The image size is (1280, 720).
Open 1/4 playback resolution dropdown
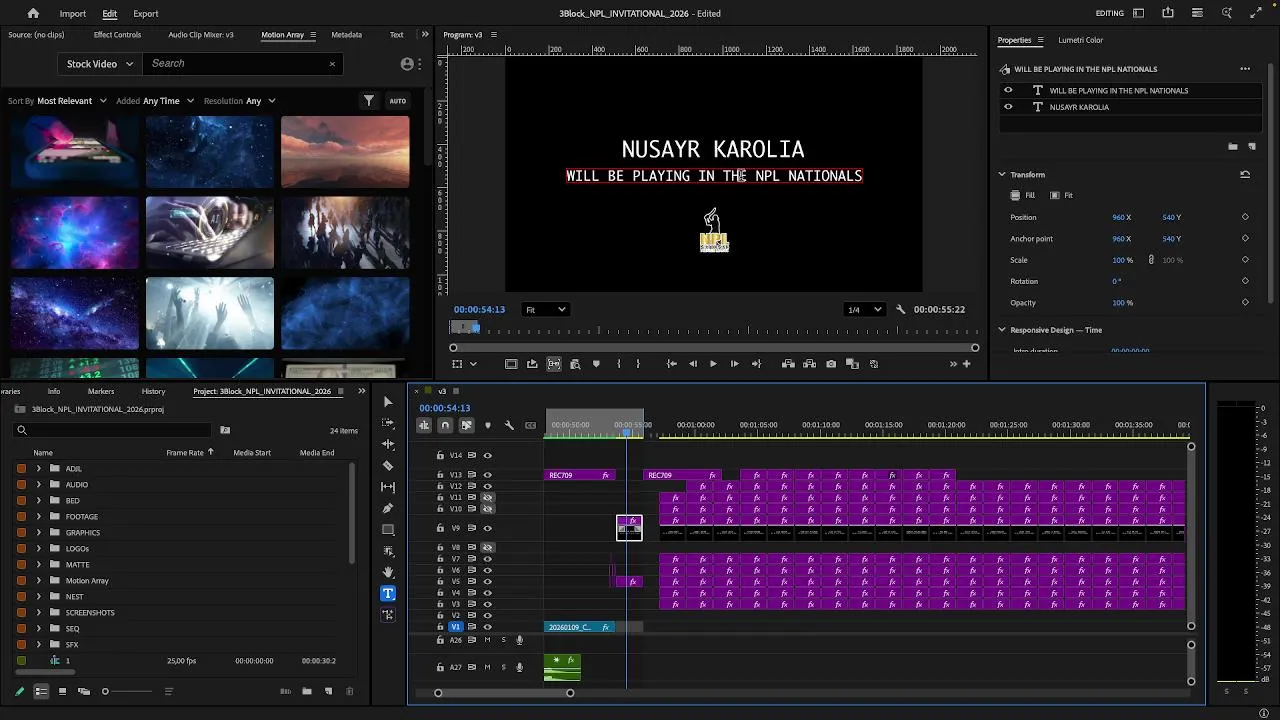click(865, 309)
